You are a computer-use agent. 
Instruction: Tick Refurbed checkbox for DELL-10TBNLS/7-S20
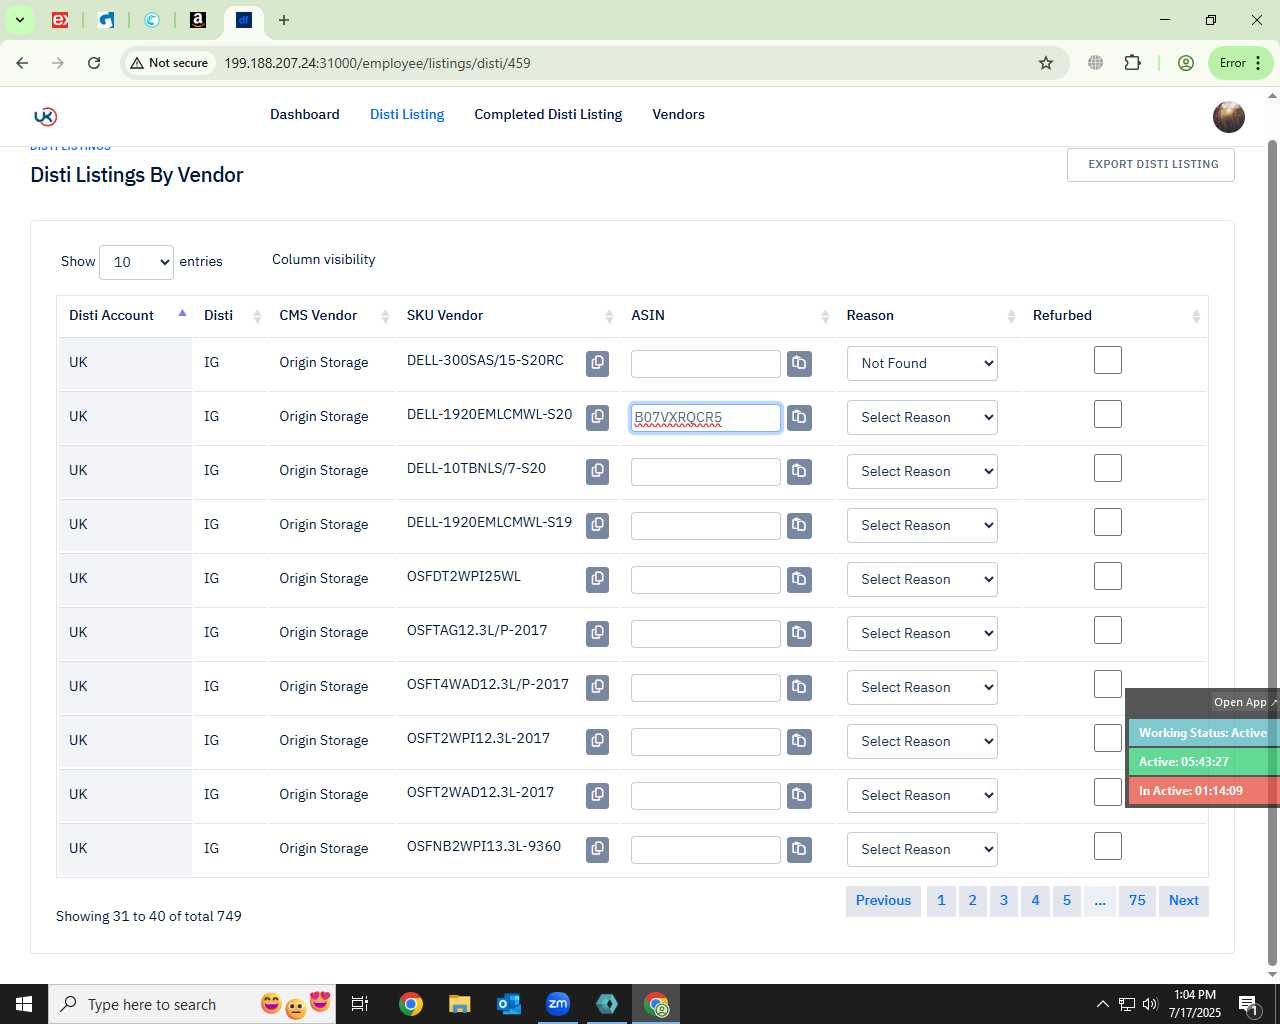(x=1108, y=468)
